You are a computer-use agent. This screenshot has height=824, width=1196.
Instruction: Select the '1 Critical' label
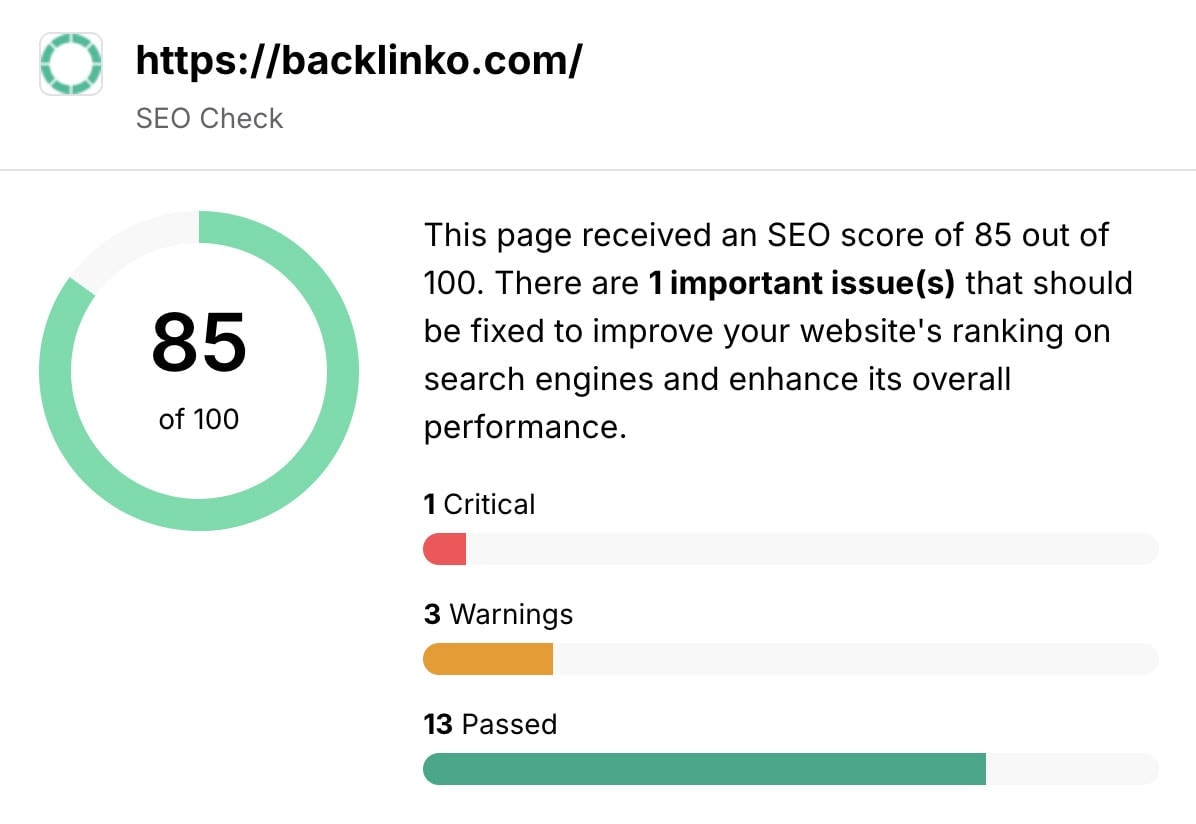(479, 504)
